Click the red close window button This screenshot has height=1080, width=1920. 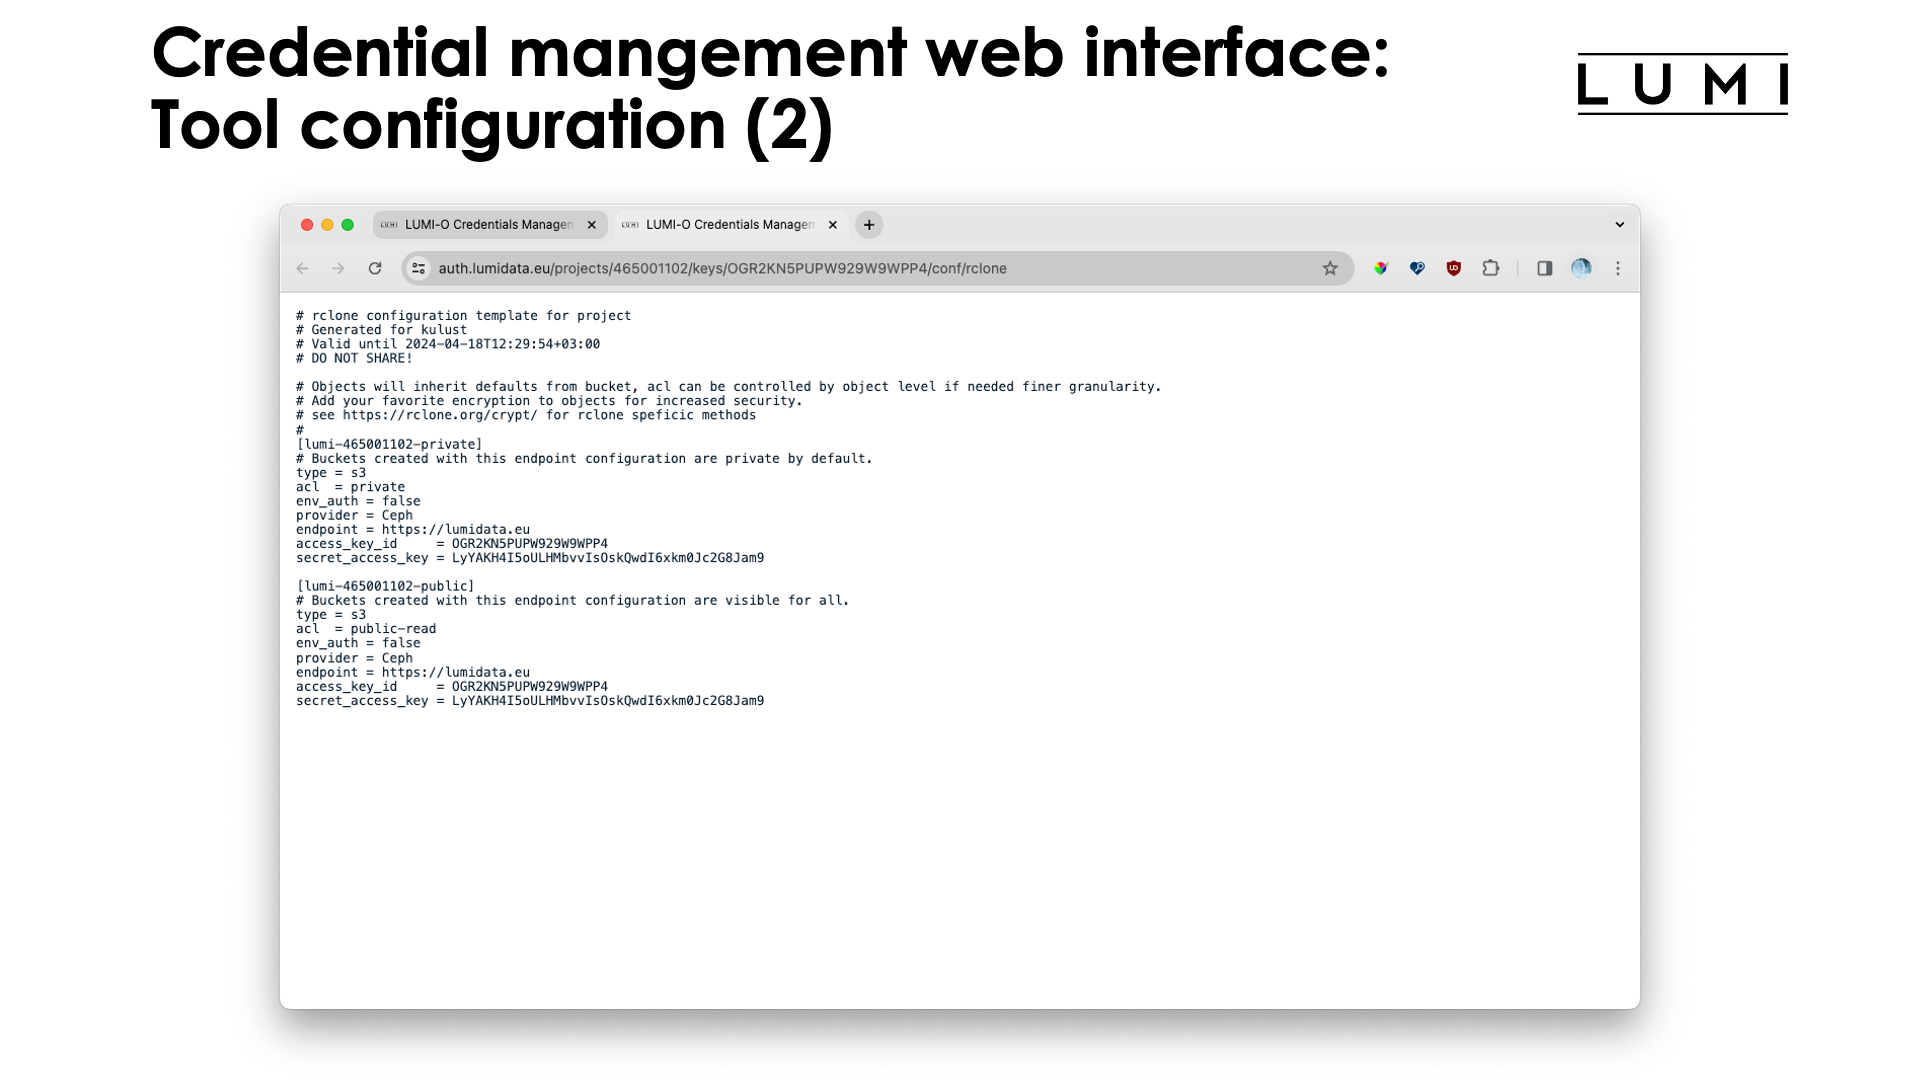307,225
